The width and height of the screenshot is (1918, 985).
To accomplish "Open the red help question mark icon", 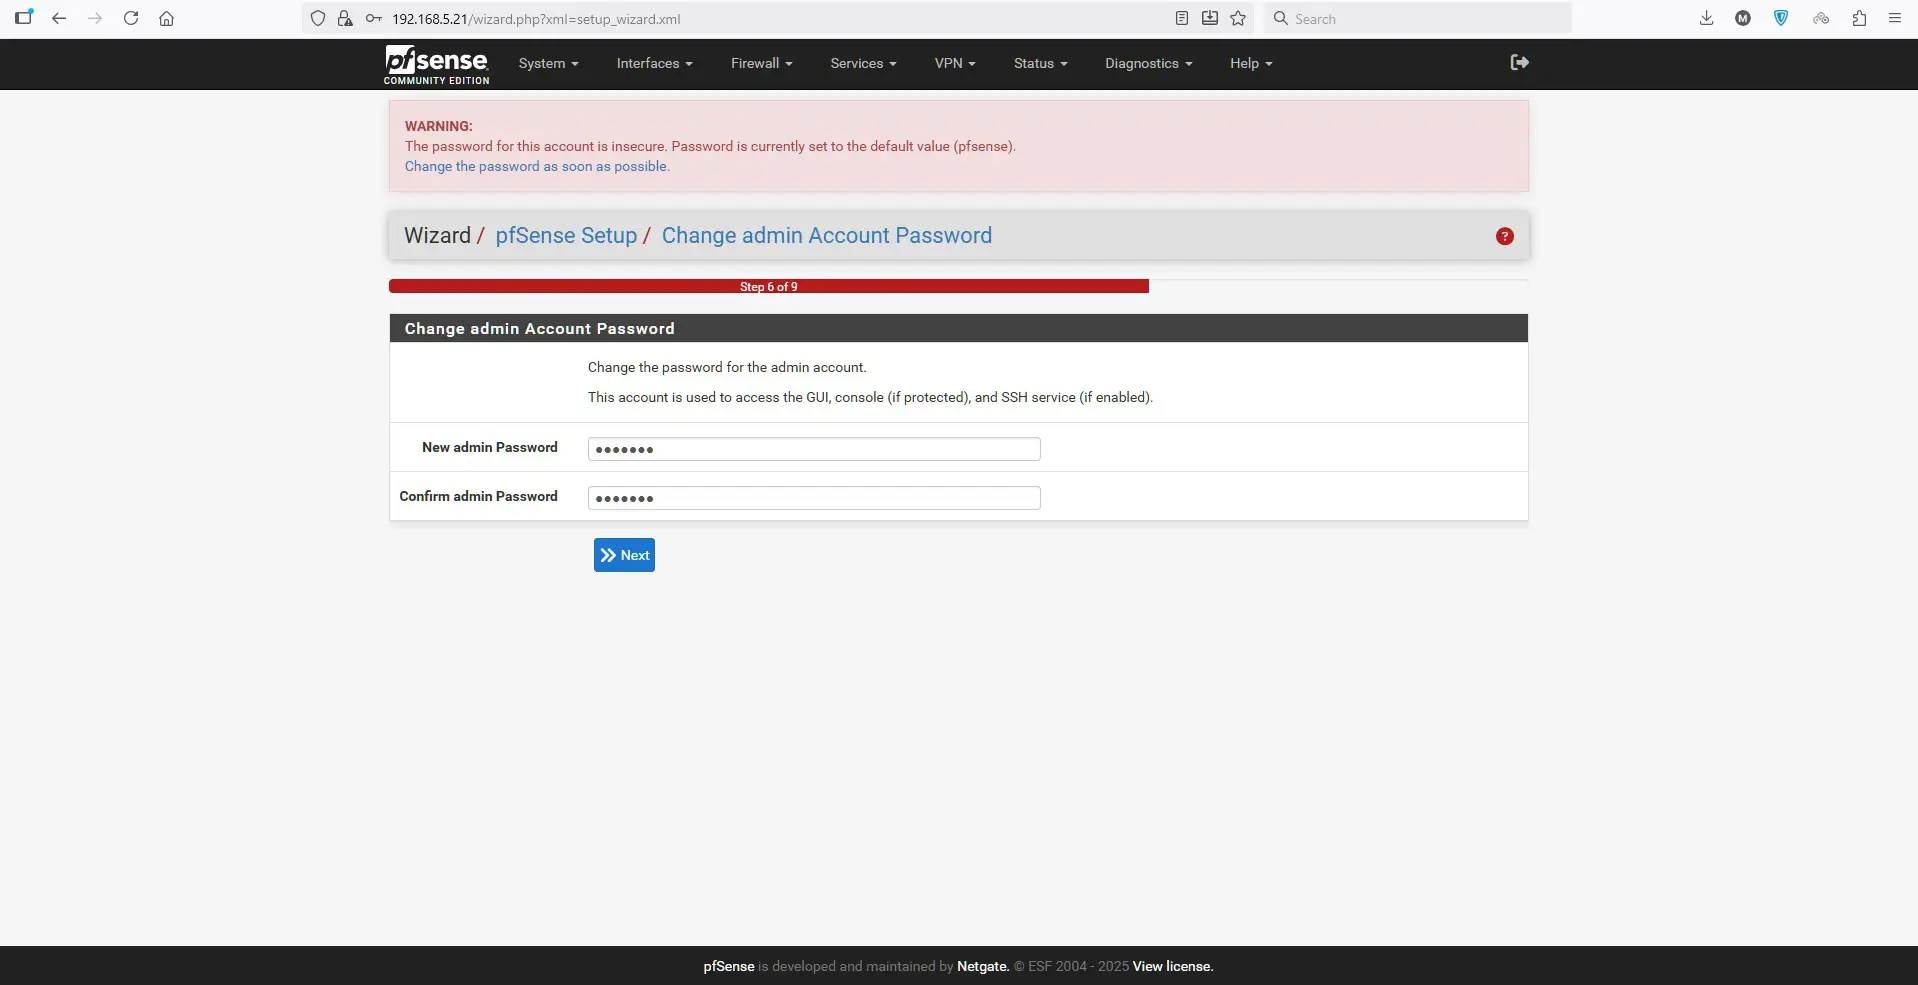I will (x=1504, y=236).
